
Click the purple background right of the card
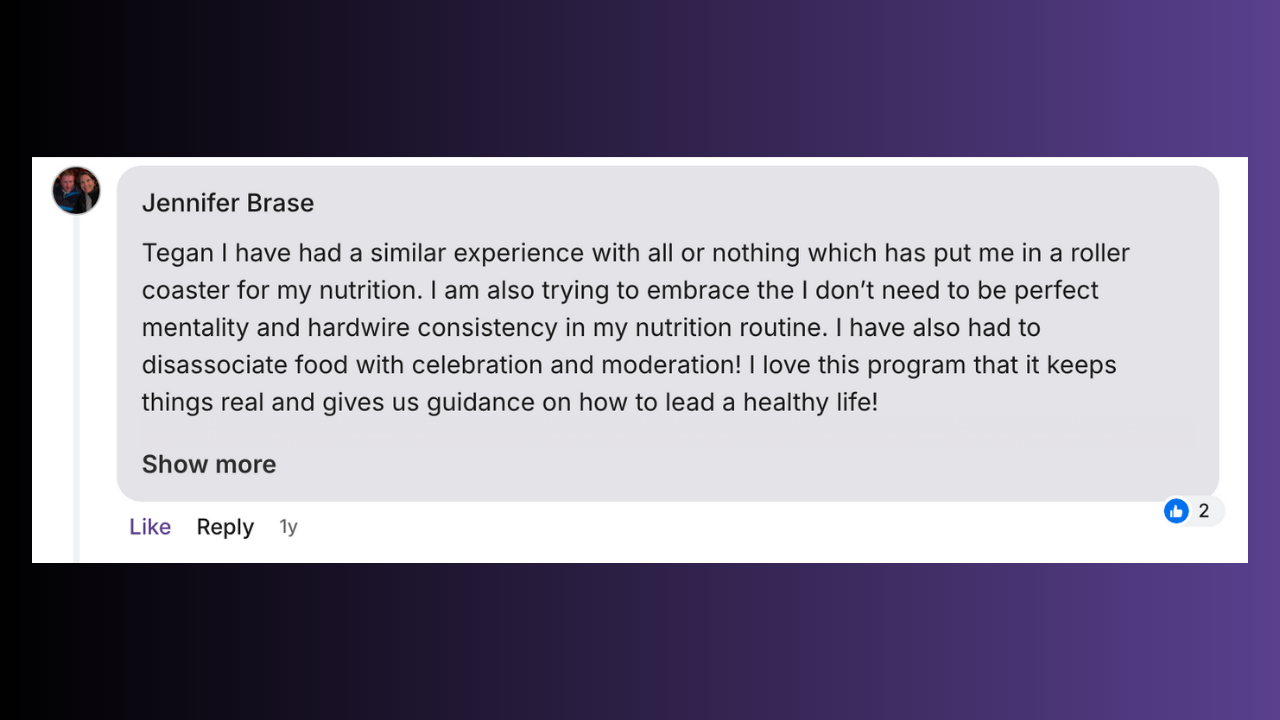tap(1263, 360)
